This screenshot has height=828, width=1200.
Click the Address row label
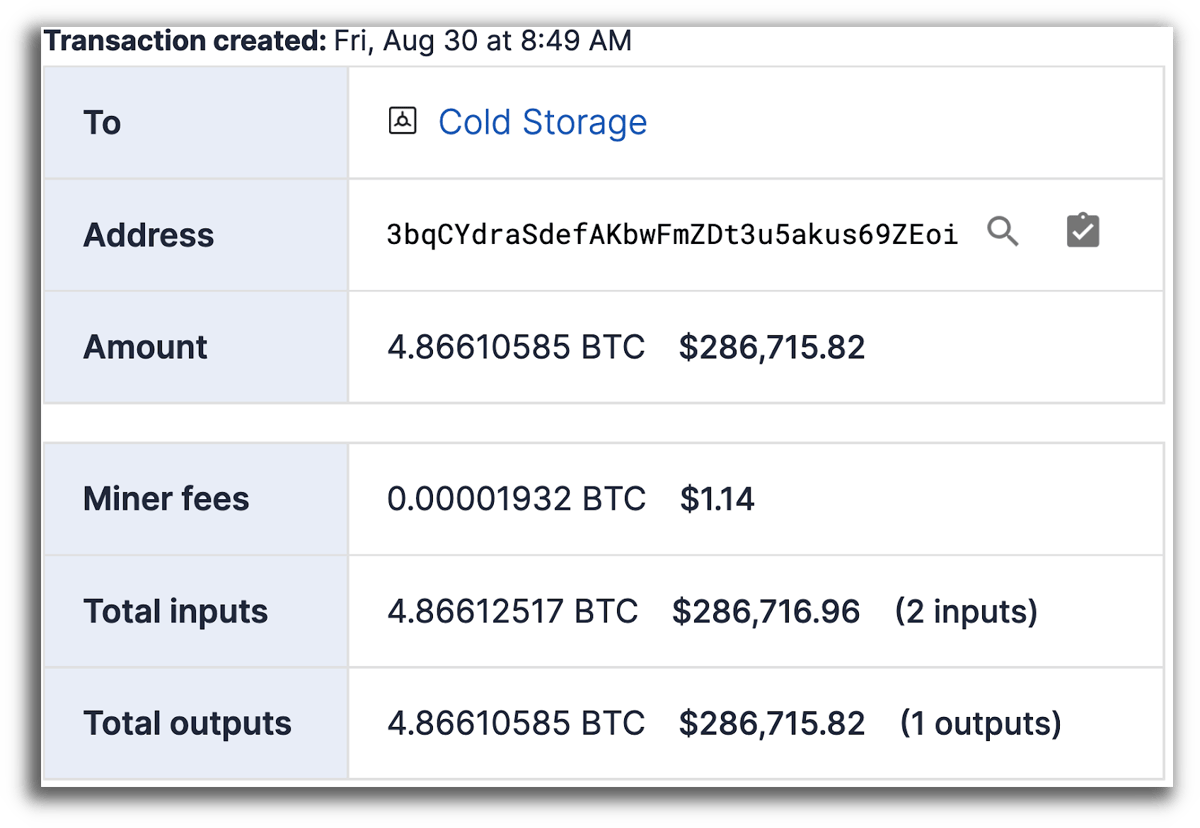click(x=148, y=235)
